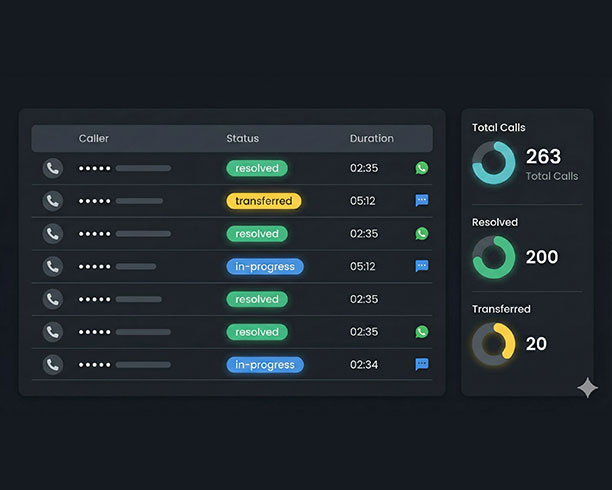The image size is (612, 490).
Task: Select the 02:34 duration value
Action: (364, 365)
